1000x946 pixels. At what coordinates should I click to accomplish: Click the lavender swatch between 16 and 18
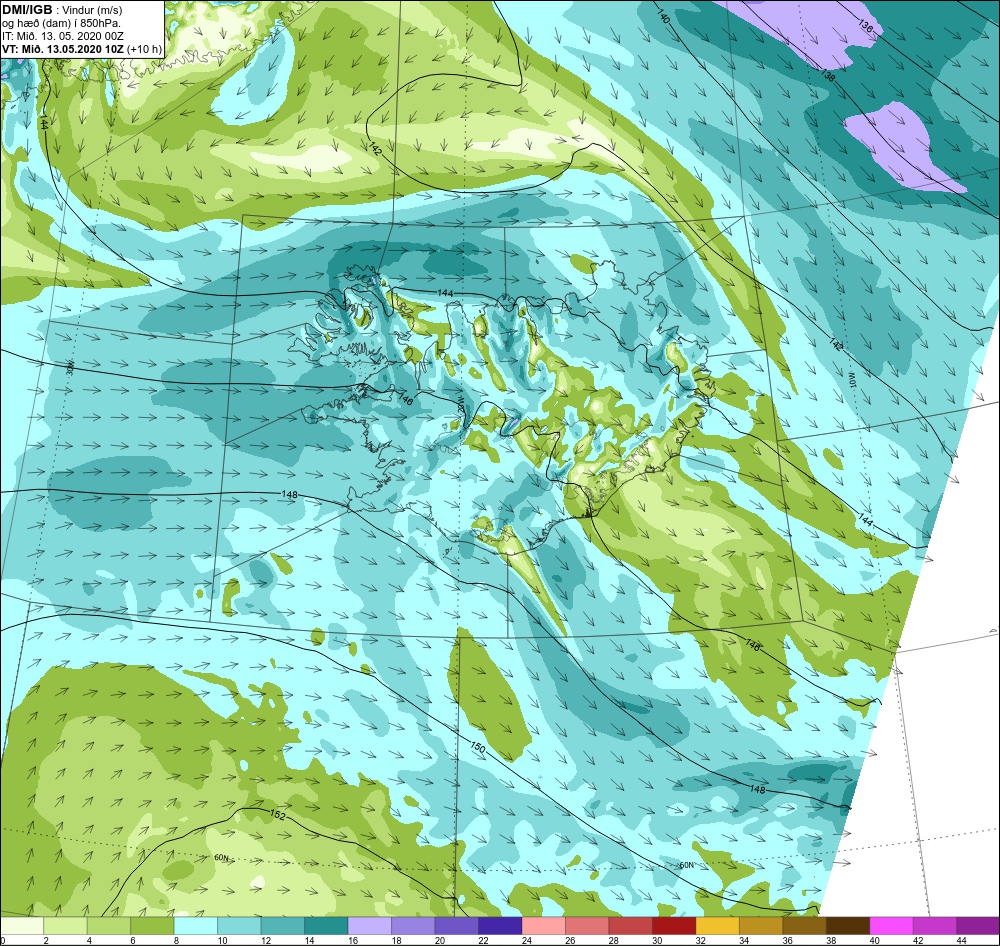coord(369,926)
